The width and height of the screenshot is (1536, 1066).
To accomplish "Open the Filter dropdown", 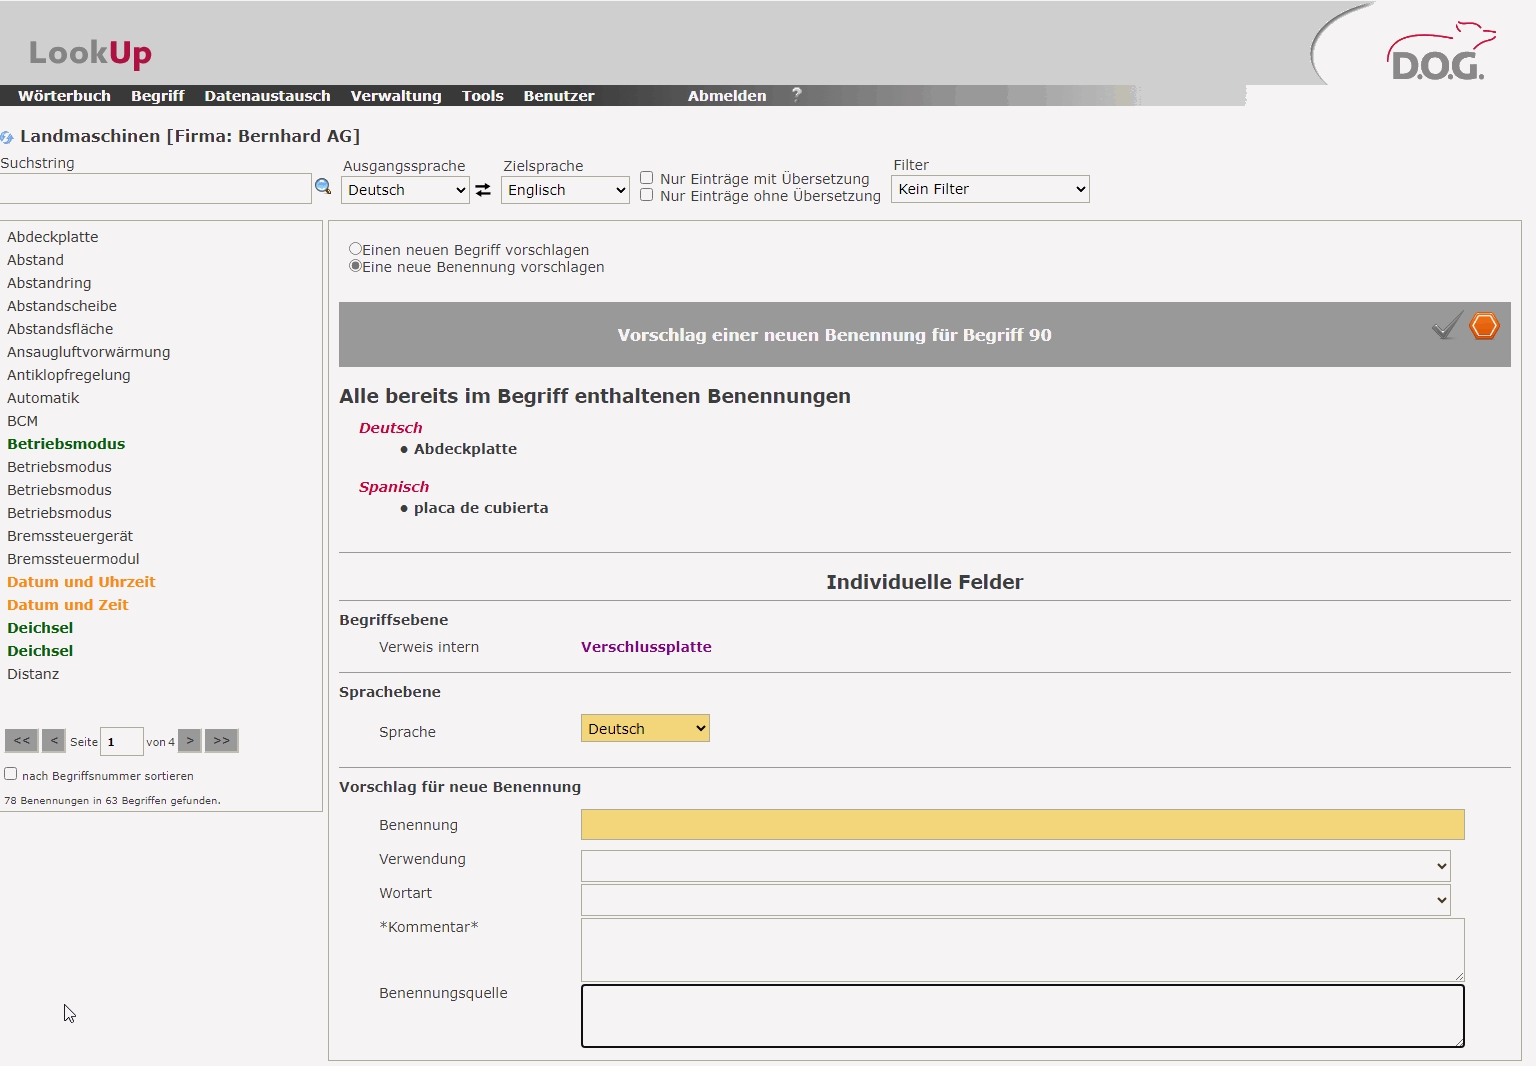I will [990, 189].
